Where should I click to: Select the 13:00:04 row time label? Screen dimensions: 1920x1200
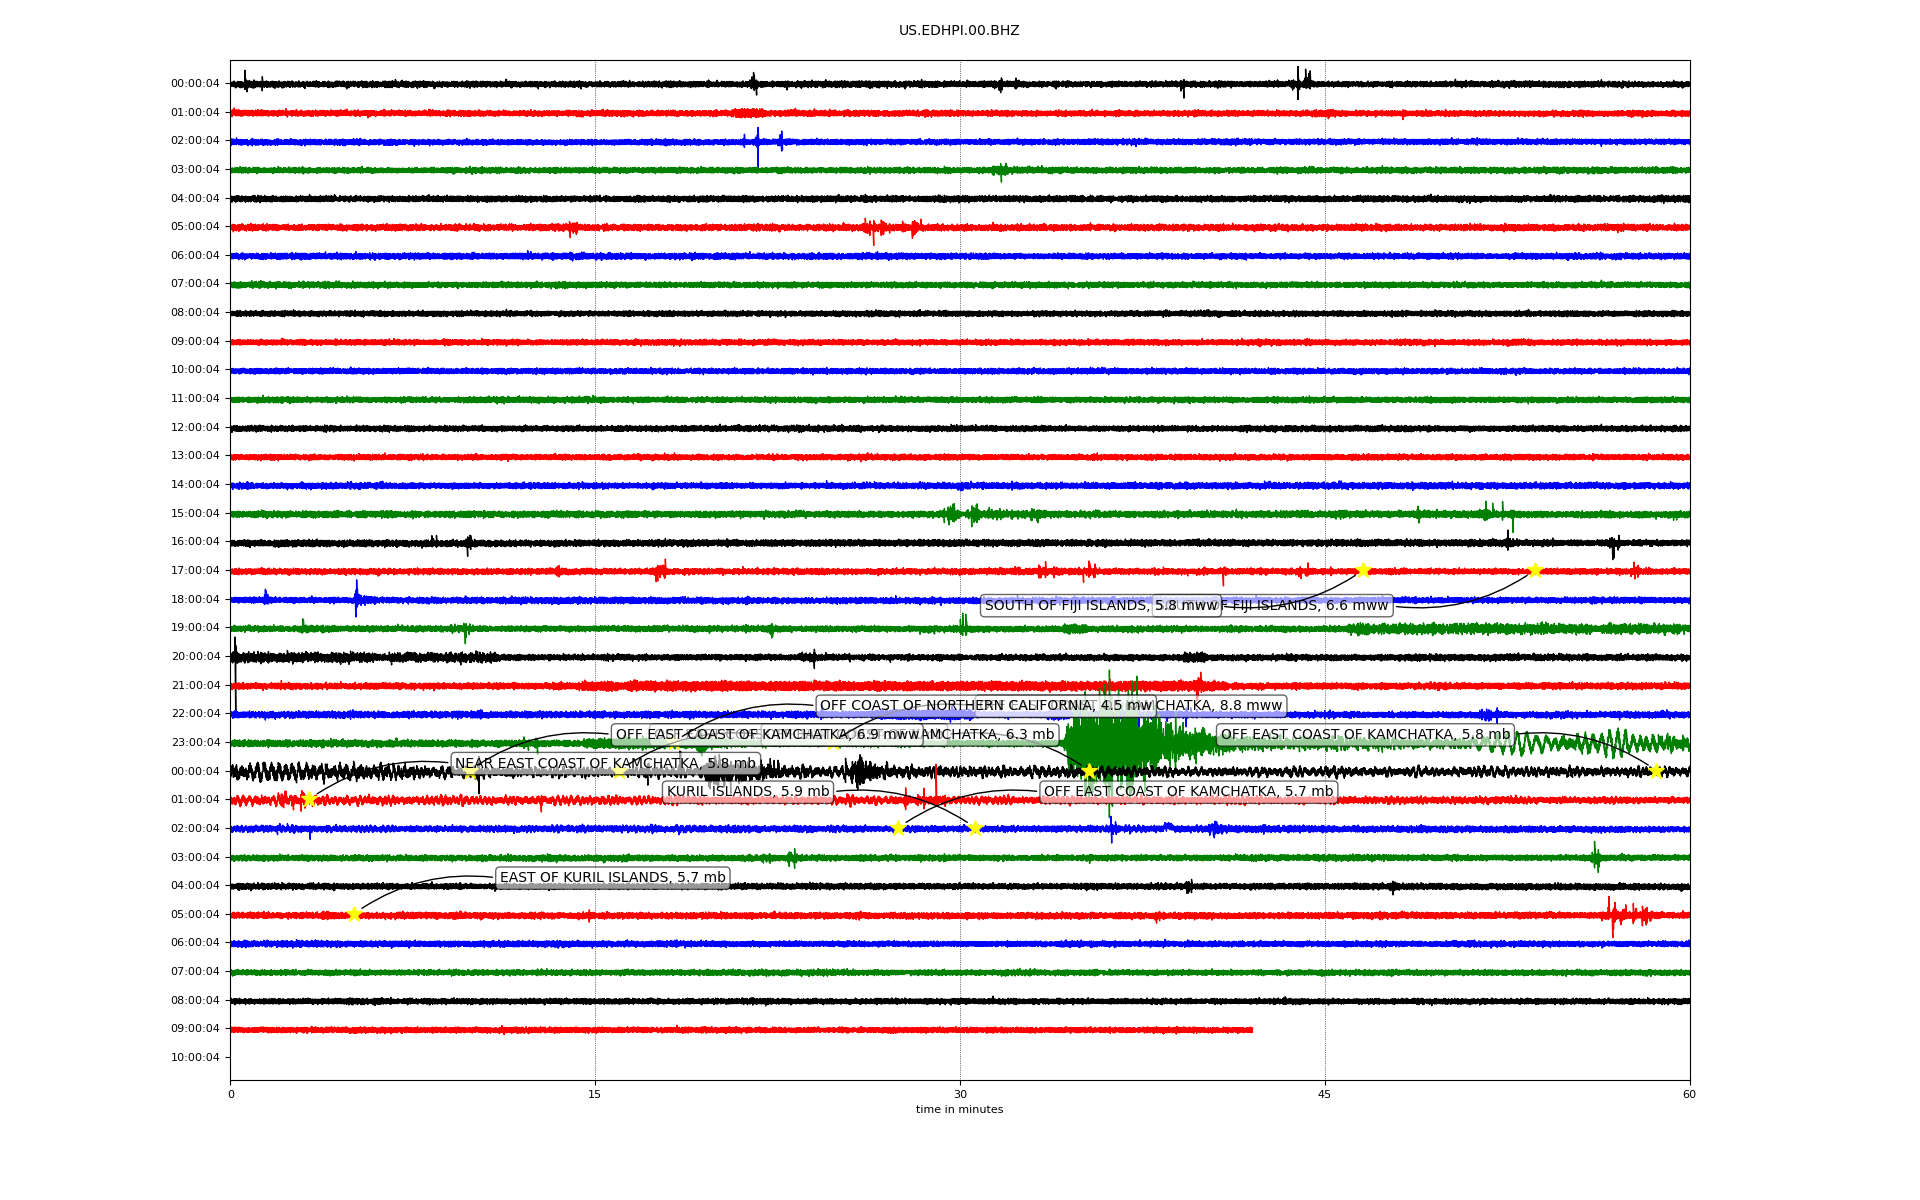point(195,456)
